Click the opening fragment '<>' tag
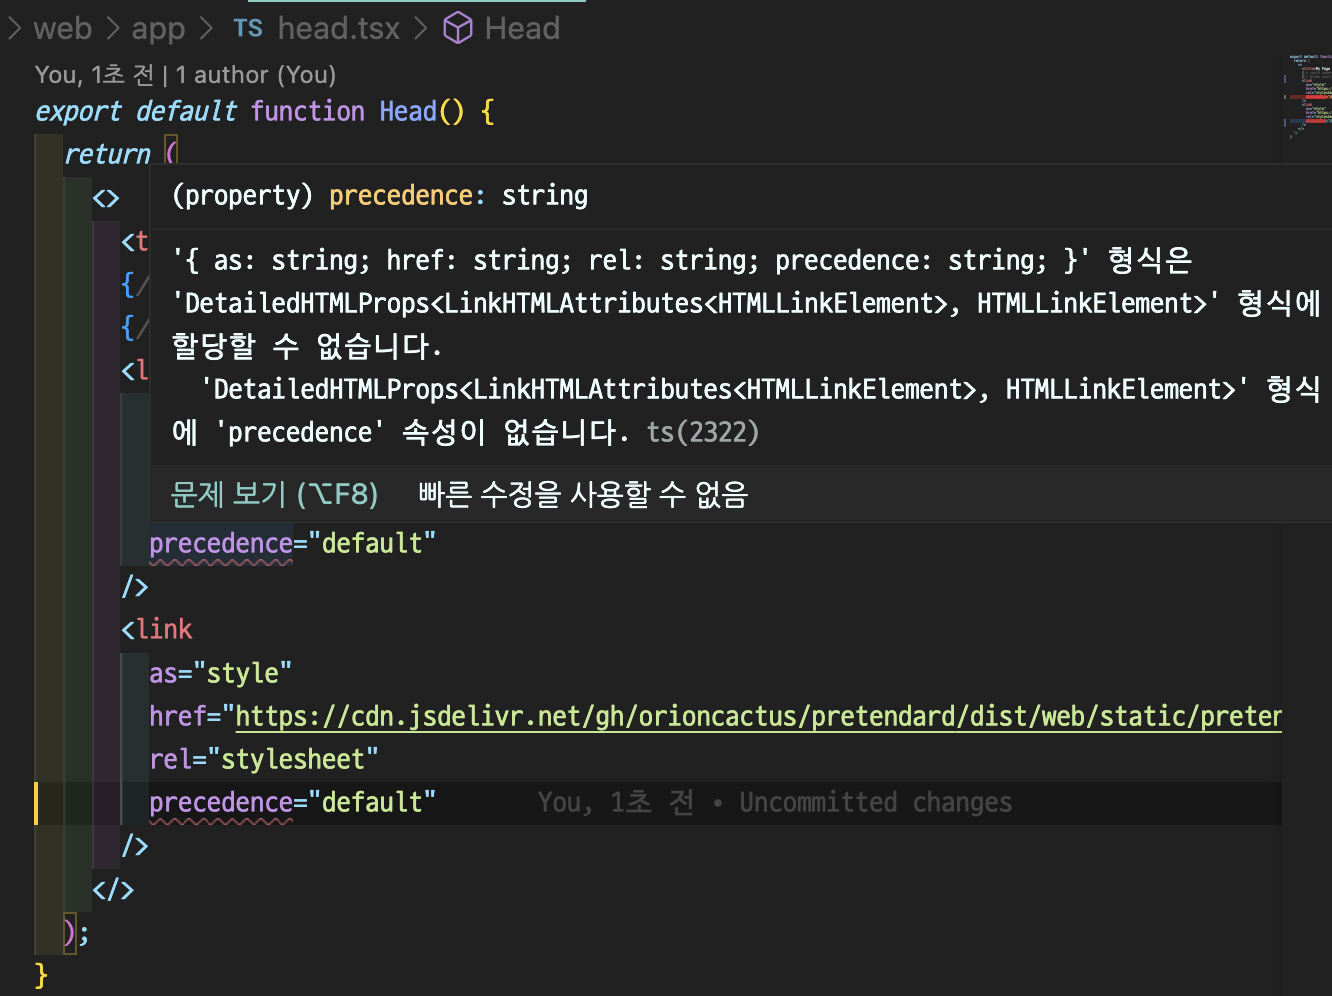 click(106, 197)
